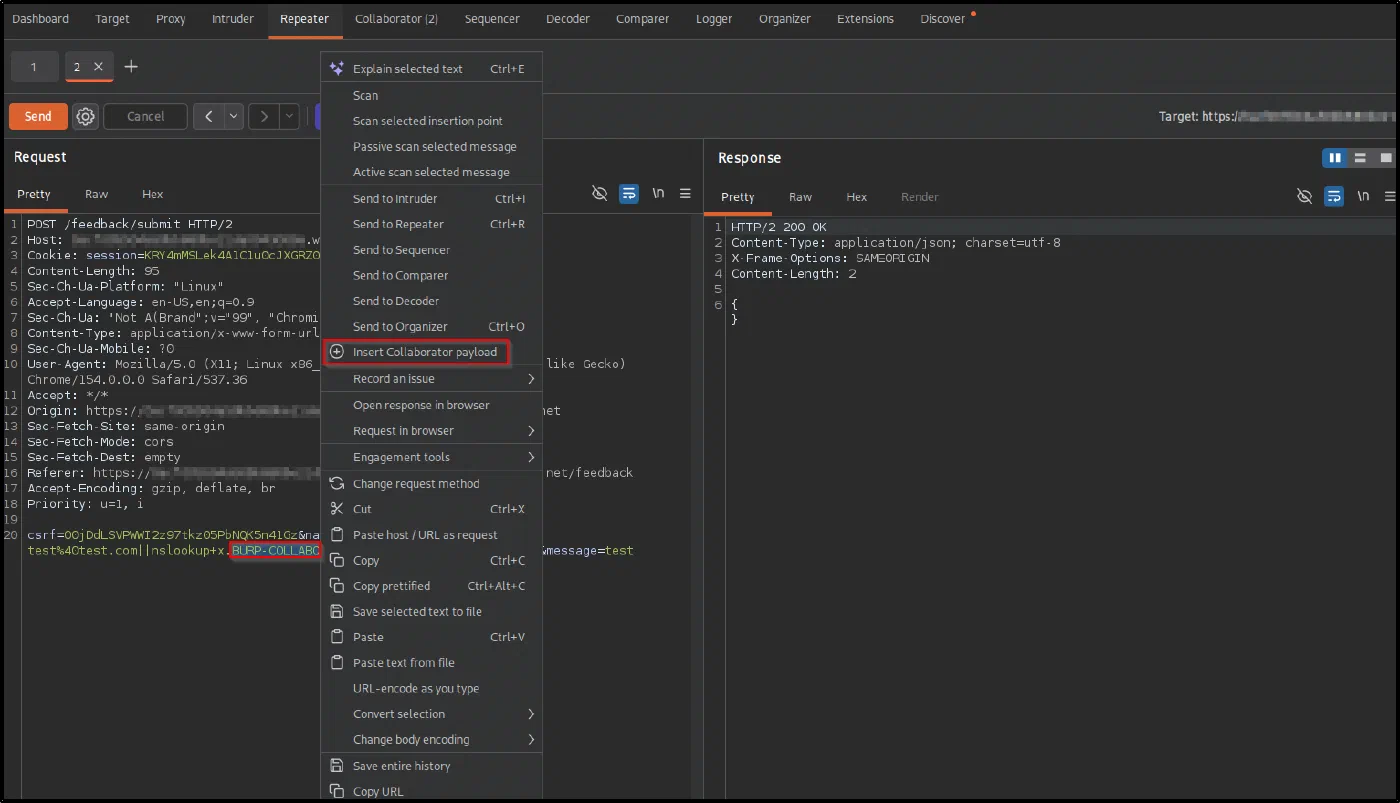Select combined layout view icon

1385,158
